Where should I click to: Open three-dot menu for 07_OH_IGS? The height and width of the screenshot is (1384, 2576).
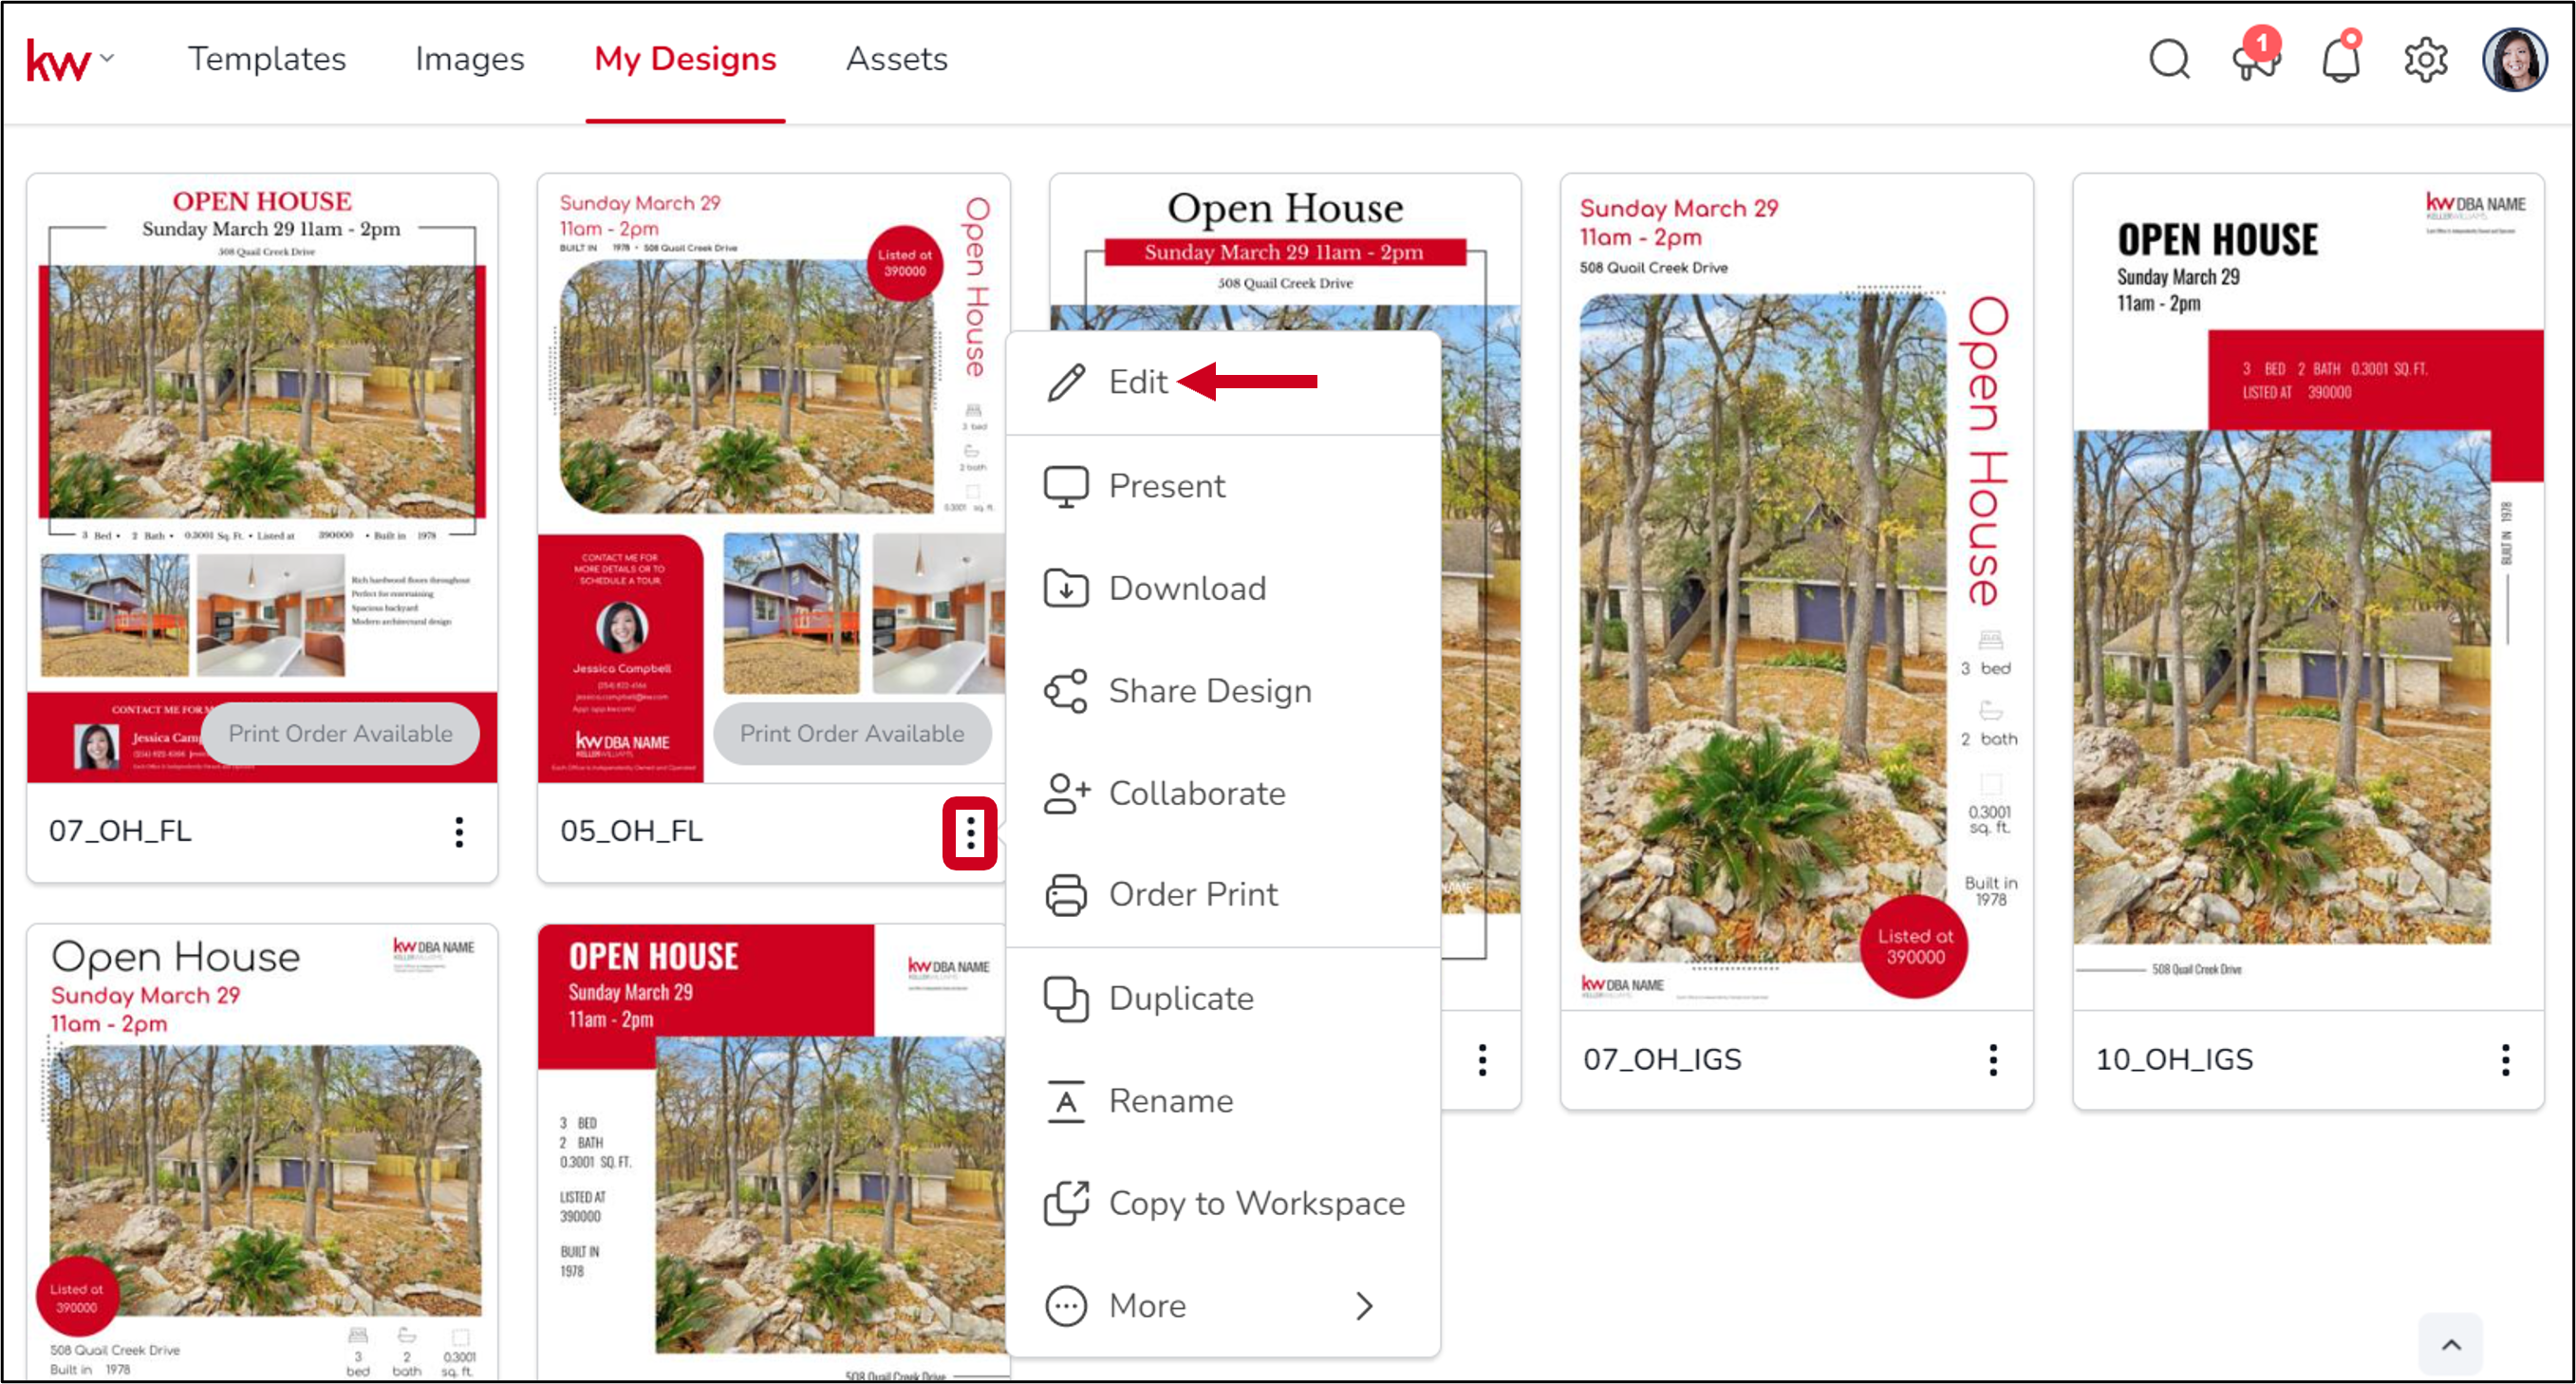pyautogui.click(x=1993, y=1059)
